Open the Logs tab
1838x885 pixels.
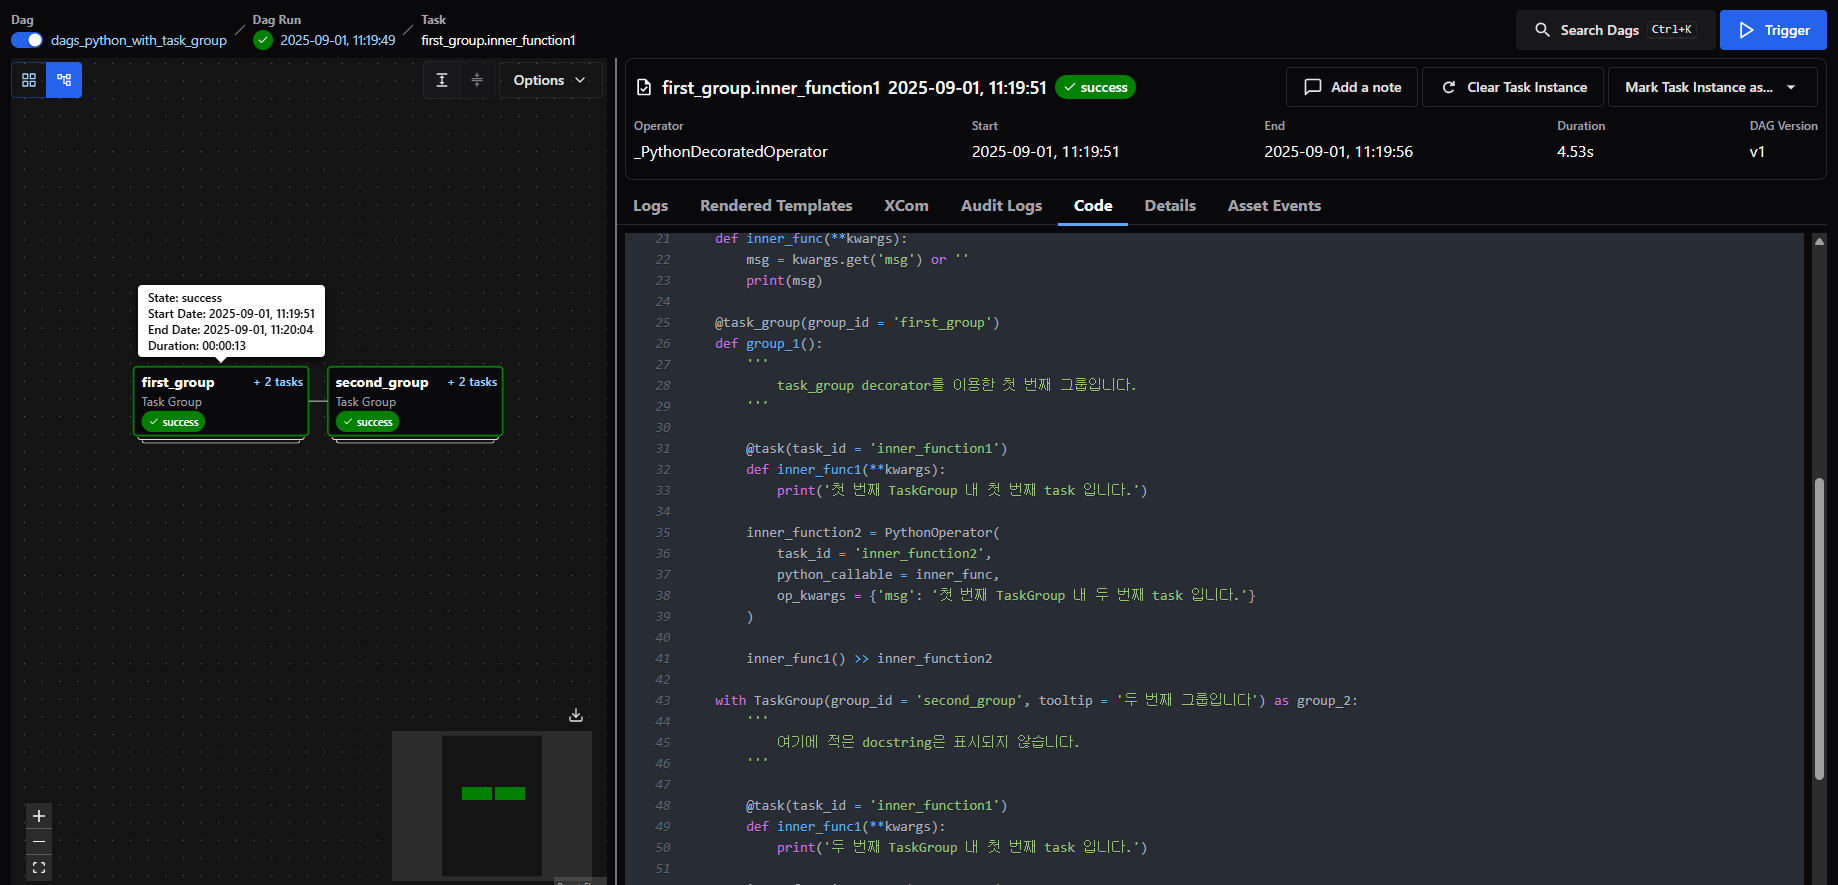[x=650, y=206]
